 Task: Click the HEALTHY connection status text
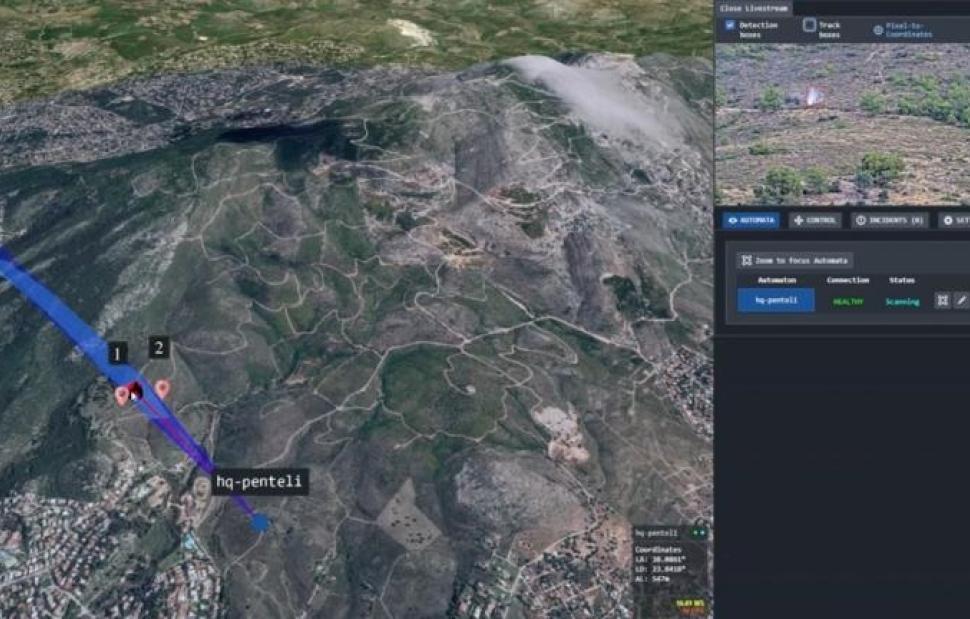coord(848,302)
